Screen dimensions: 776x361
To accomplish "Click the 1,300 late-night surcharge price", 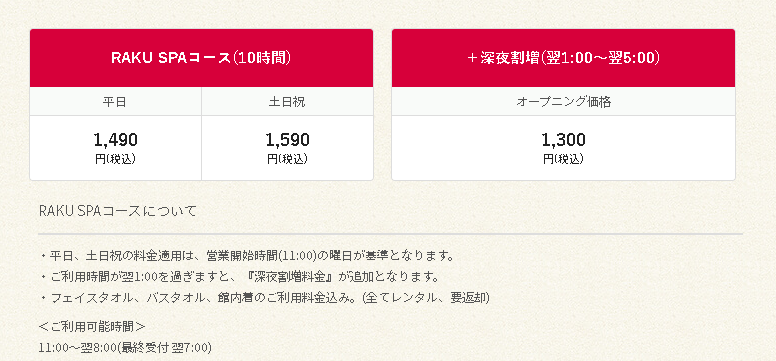I will coord(563,140).
